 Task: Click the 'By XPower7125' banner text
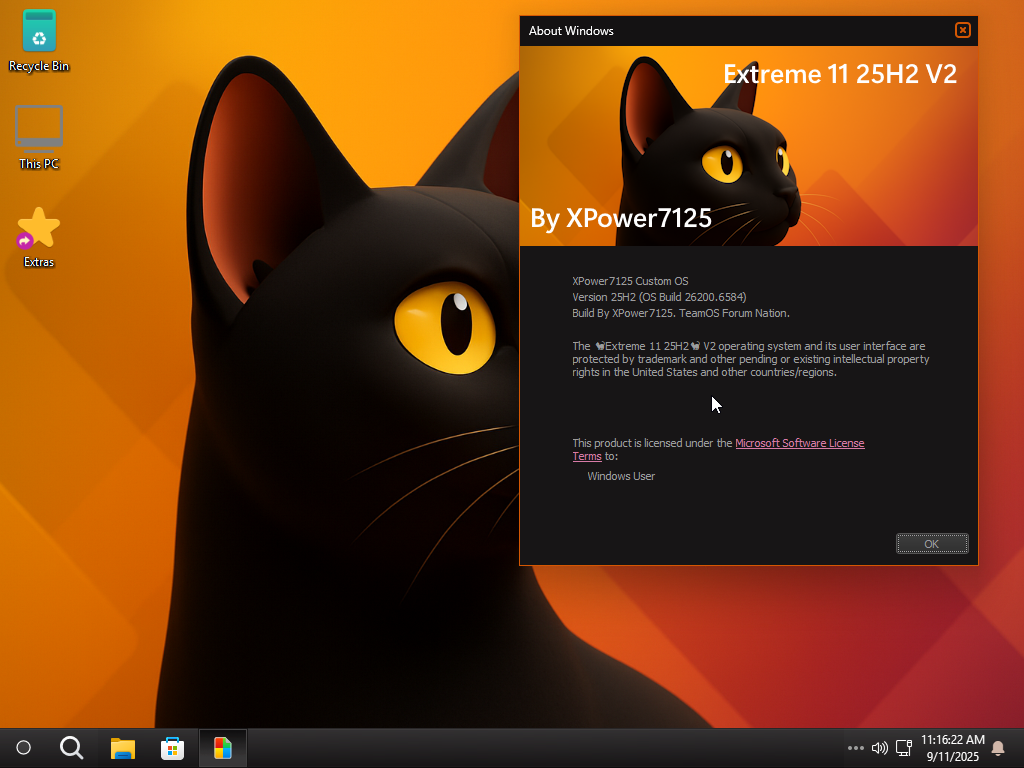point(621,218)
